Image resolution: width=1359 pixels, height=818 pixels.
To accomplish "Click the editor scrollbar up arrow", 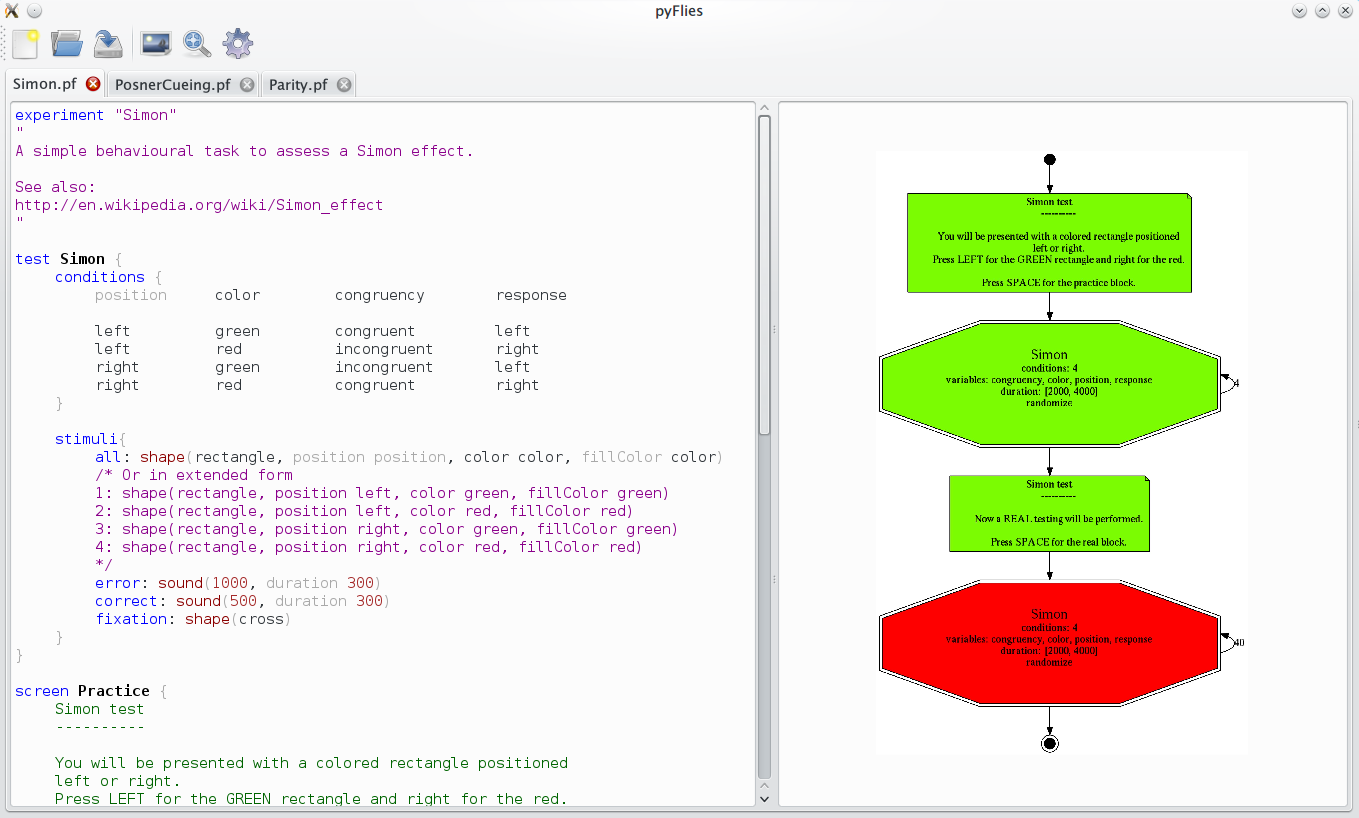I will [x=765, y=108].
